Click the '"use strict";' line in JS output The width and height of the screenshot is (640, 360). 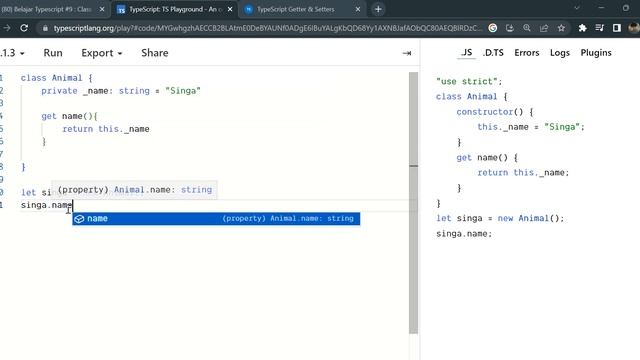469,81
